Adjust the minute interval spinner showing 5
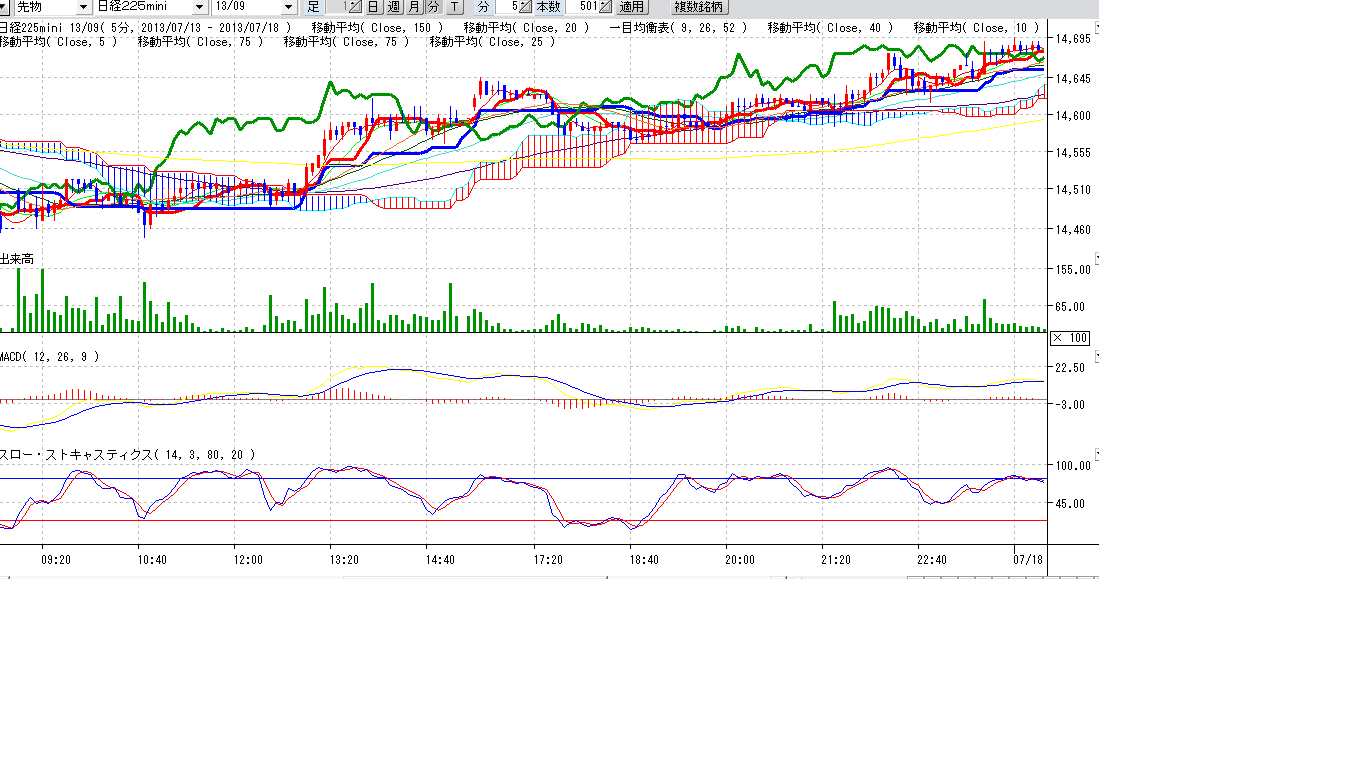Image resolution: width=1366 pixels, height=768 pixels. point(523,7)
